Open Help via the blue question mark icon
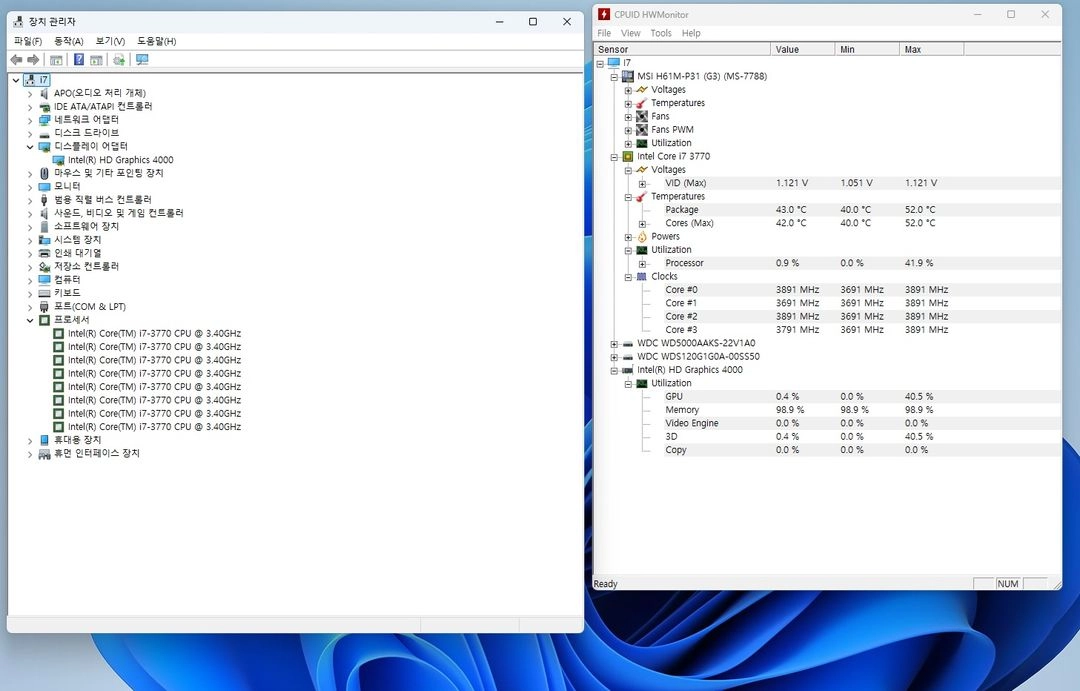Viewport: 1080px width, 691px height. [79, 60]
